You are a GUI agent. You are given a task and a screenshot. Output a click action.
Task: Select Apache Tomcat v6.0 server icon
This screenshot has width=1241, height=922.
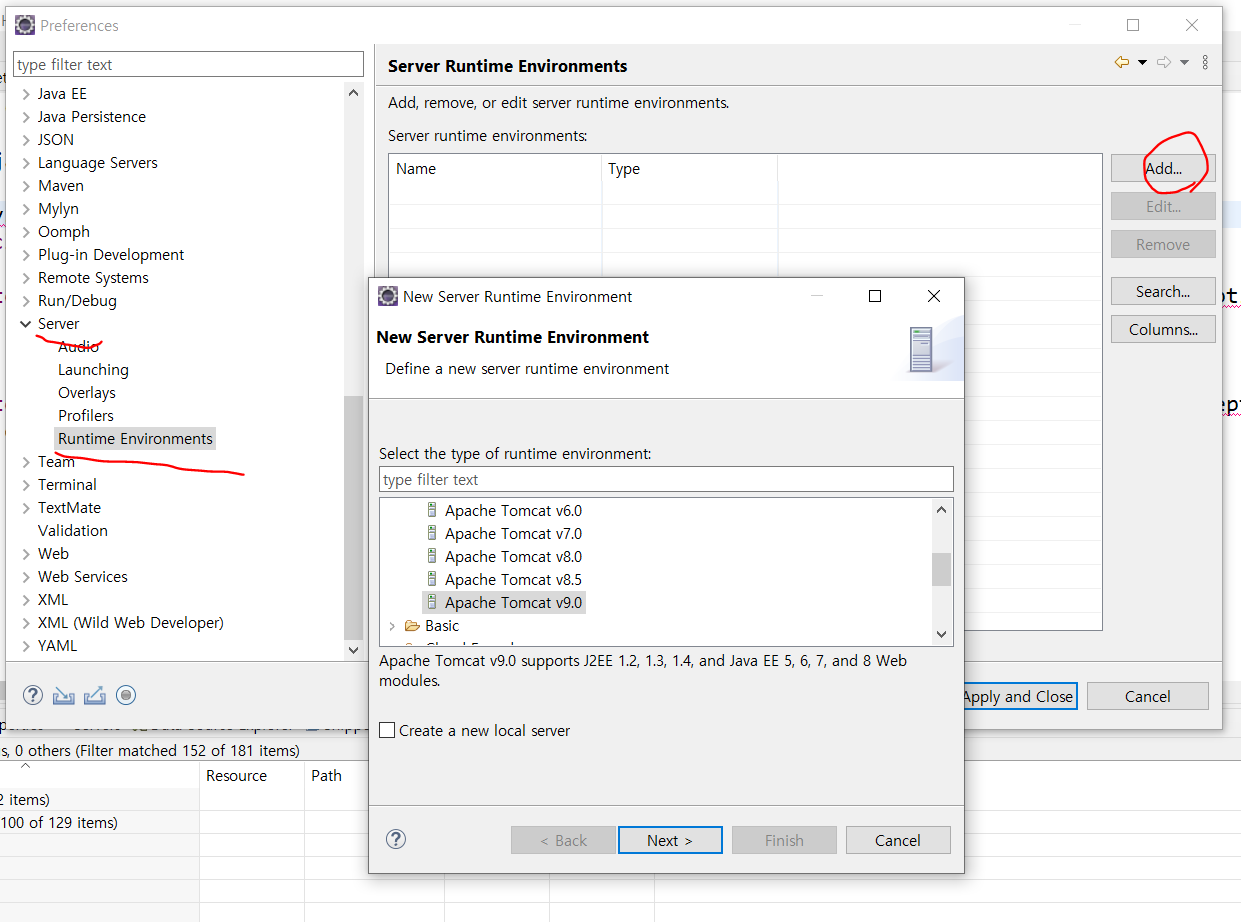click(x=432, y=510)
